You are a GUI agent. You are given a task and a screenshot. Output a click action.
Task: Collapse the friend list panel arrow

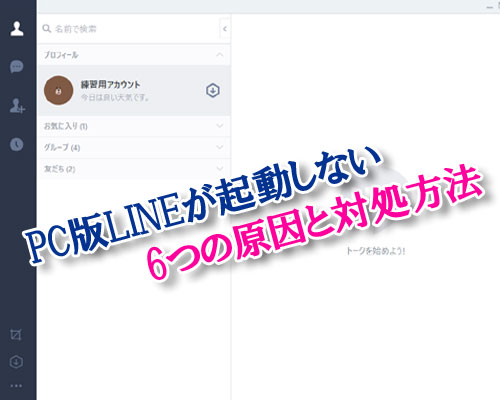(225, 29)
